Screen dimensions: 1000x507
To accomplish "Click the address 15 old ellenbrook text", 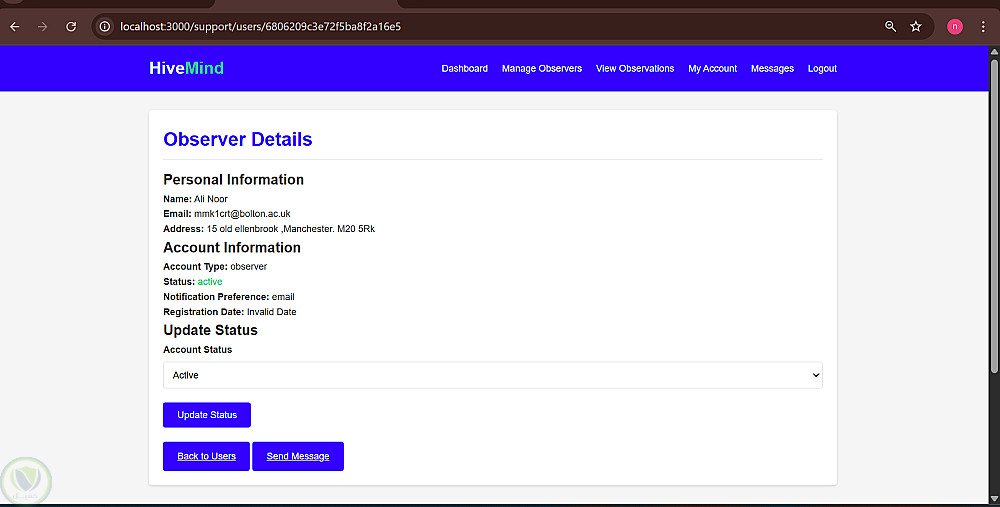I will (x=291, y=228).
